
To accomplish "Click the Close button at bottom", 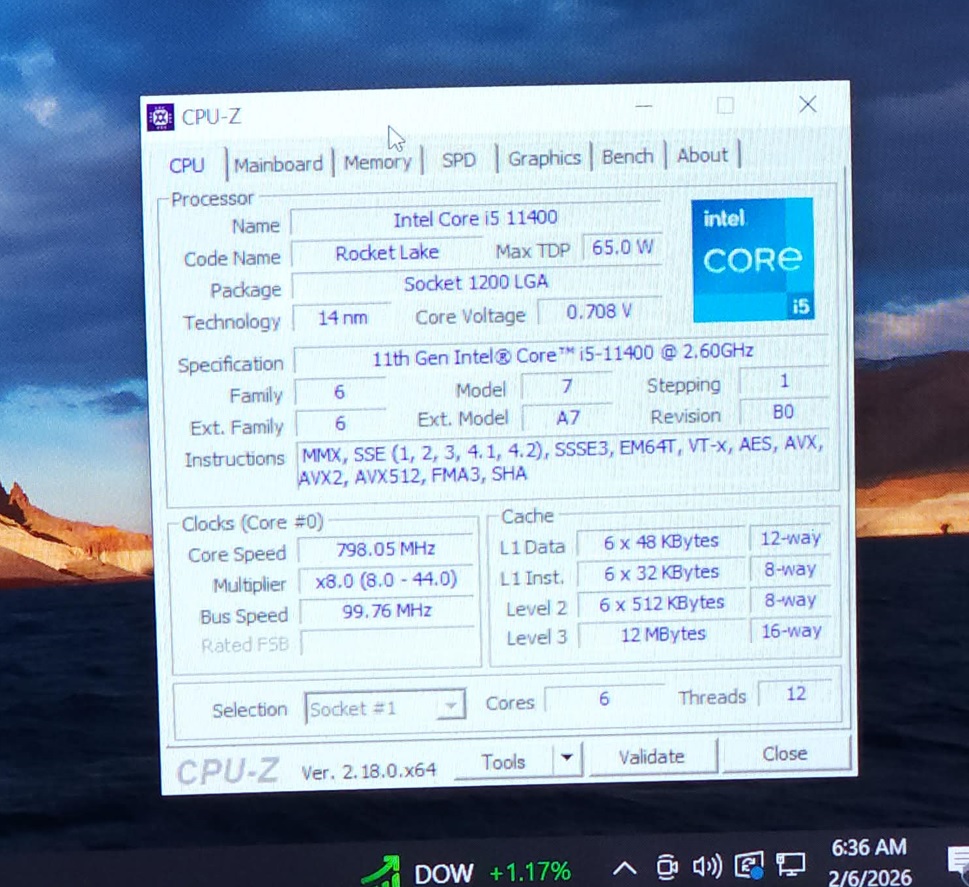I will pyautogui.click(x=784, y=754).
